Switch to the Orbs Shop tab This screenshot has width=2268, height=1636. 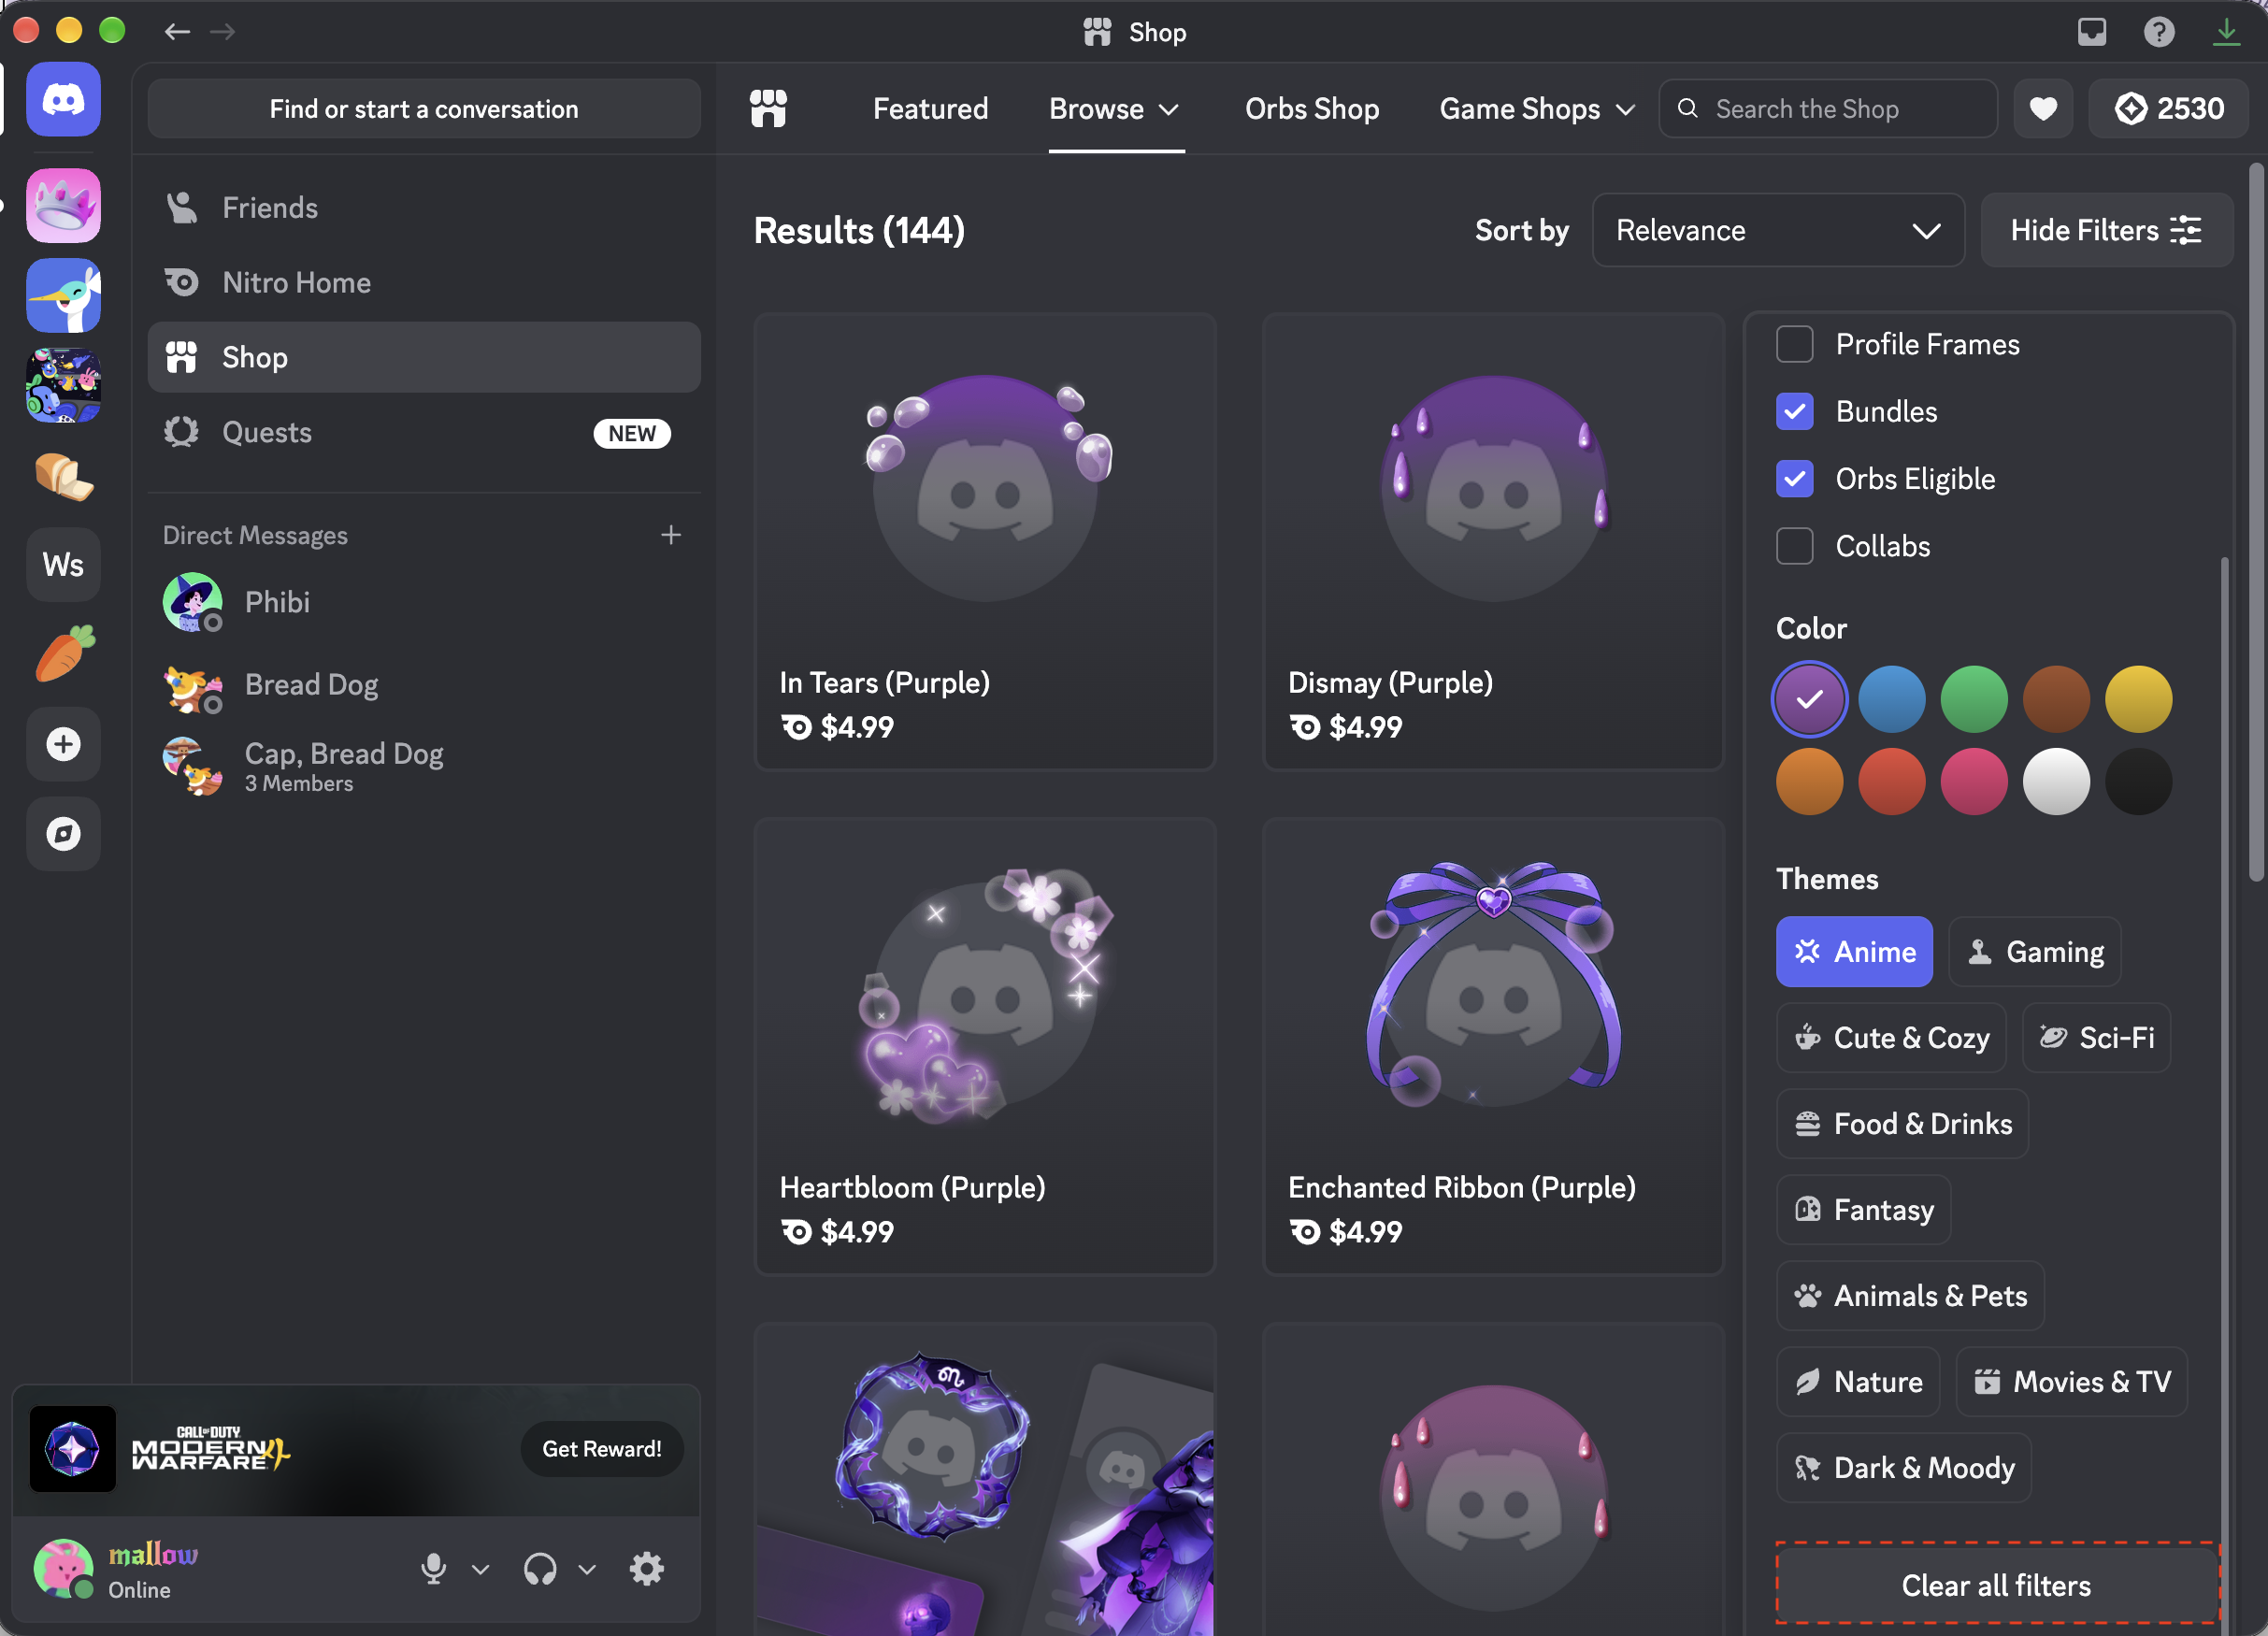(x=1312, y=108)
